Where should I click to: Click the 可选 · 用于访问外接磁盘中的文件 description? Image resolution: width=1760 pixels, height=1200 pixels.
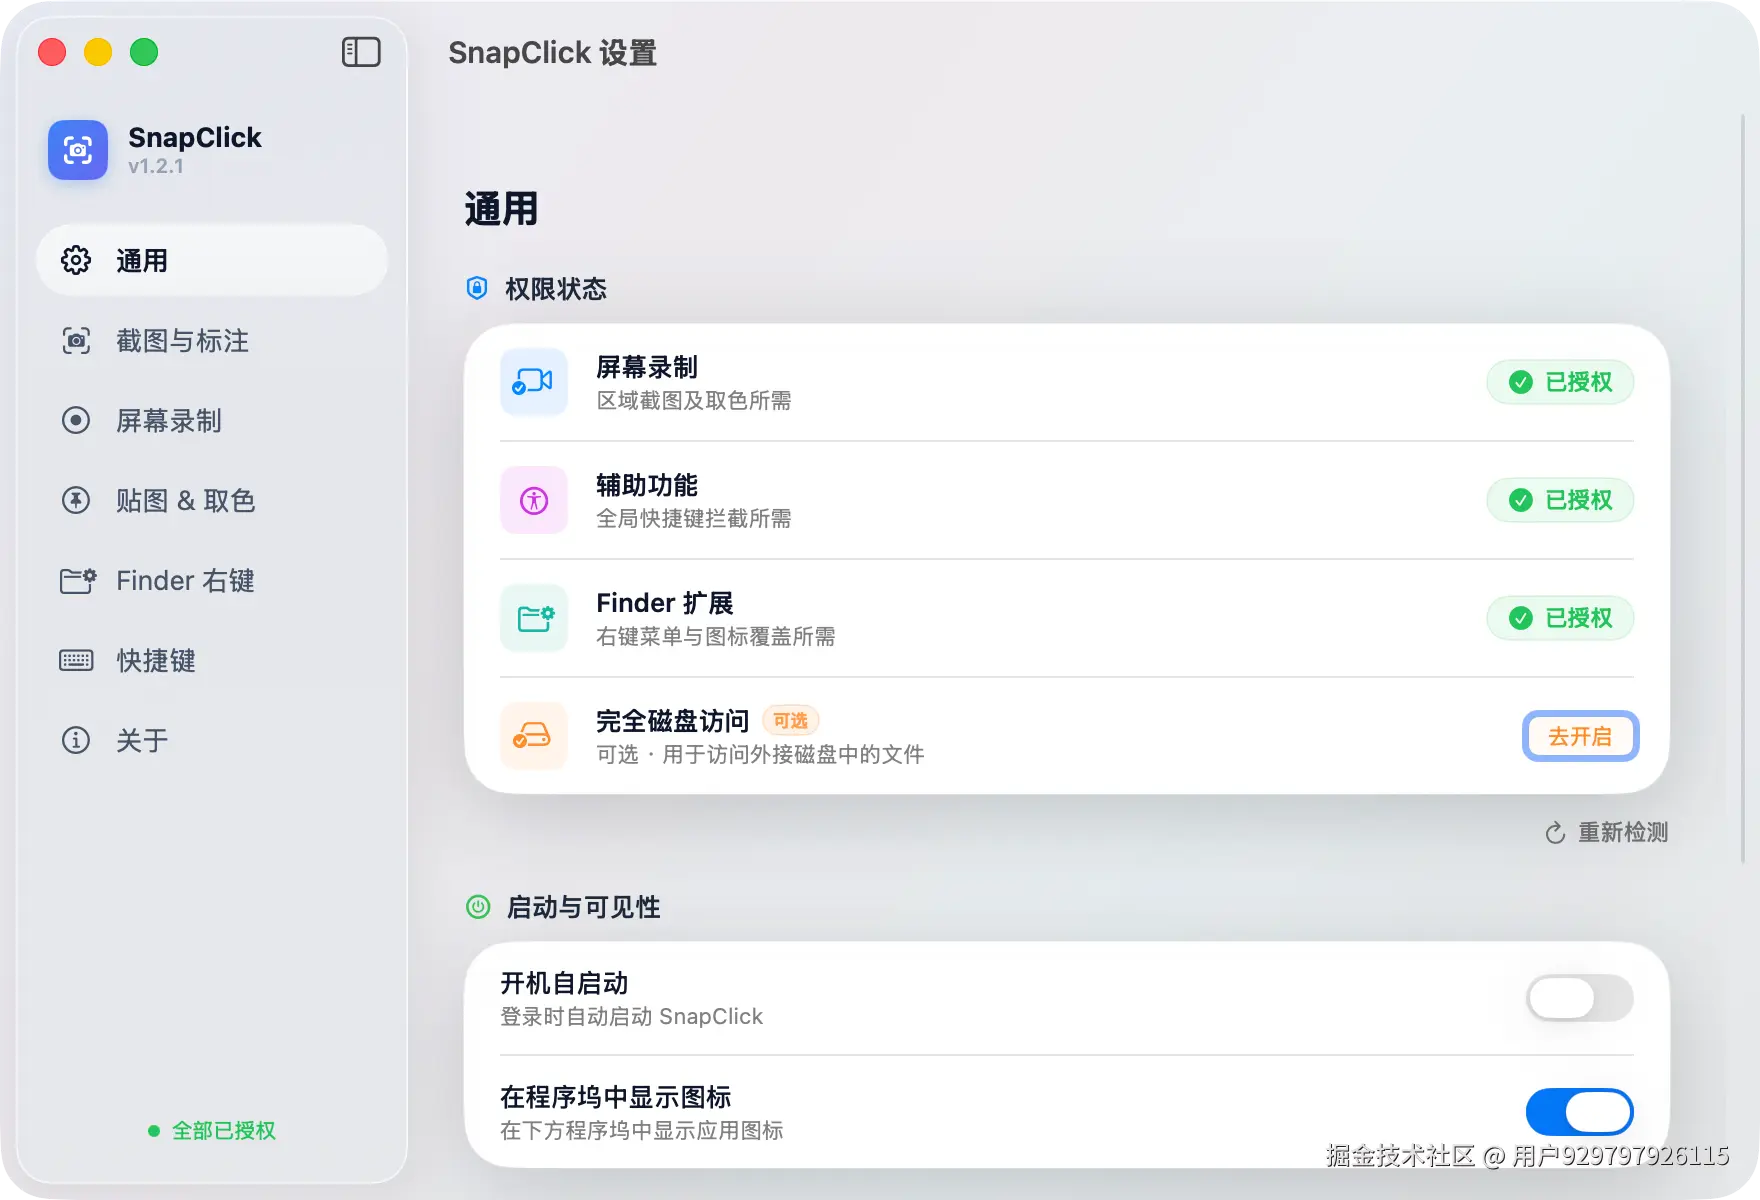coord(760,755)
